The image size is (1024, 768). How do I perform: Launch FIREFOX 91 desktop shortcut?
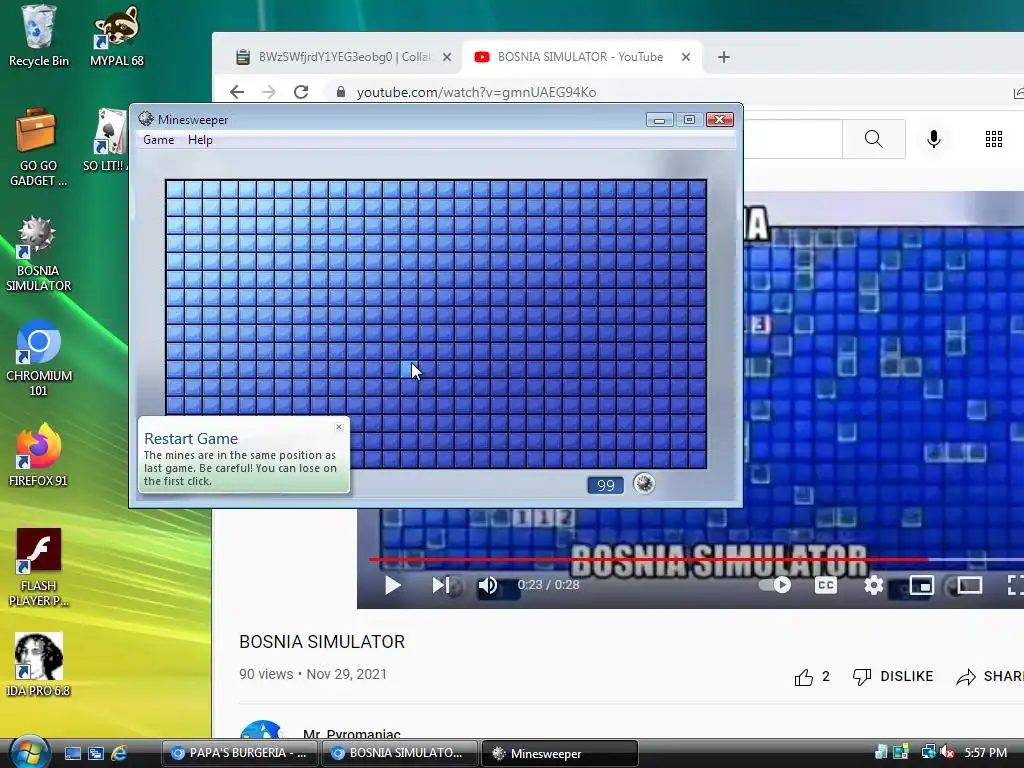[x=38, y=455]
